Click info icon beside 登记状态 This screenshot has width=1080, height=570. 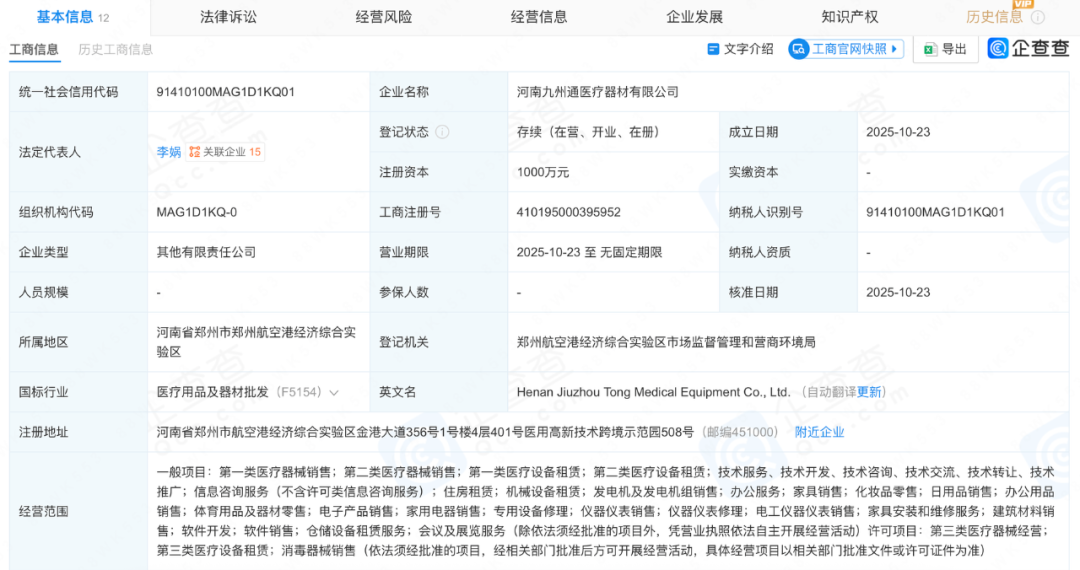(x=442, y=132)
